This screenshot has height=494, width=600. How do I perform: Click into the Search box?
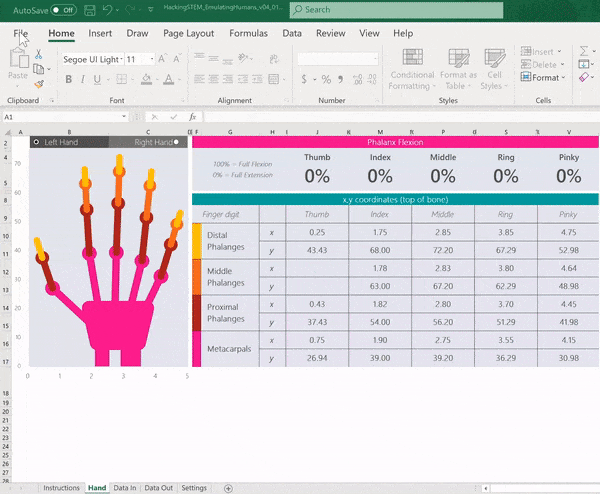coord(396,10)
